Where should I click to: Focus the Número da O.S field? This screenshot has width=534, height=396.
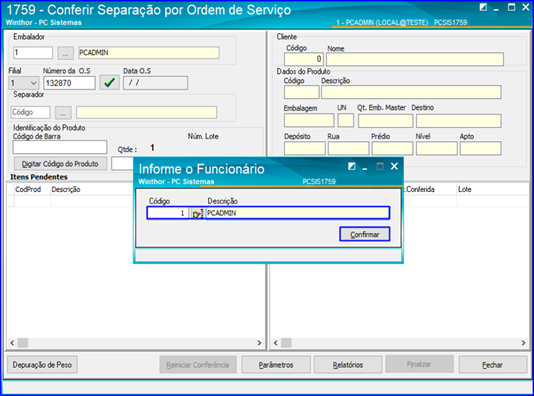tap(69, 83)
